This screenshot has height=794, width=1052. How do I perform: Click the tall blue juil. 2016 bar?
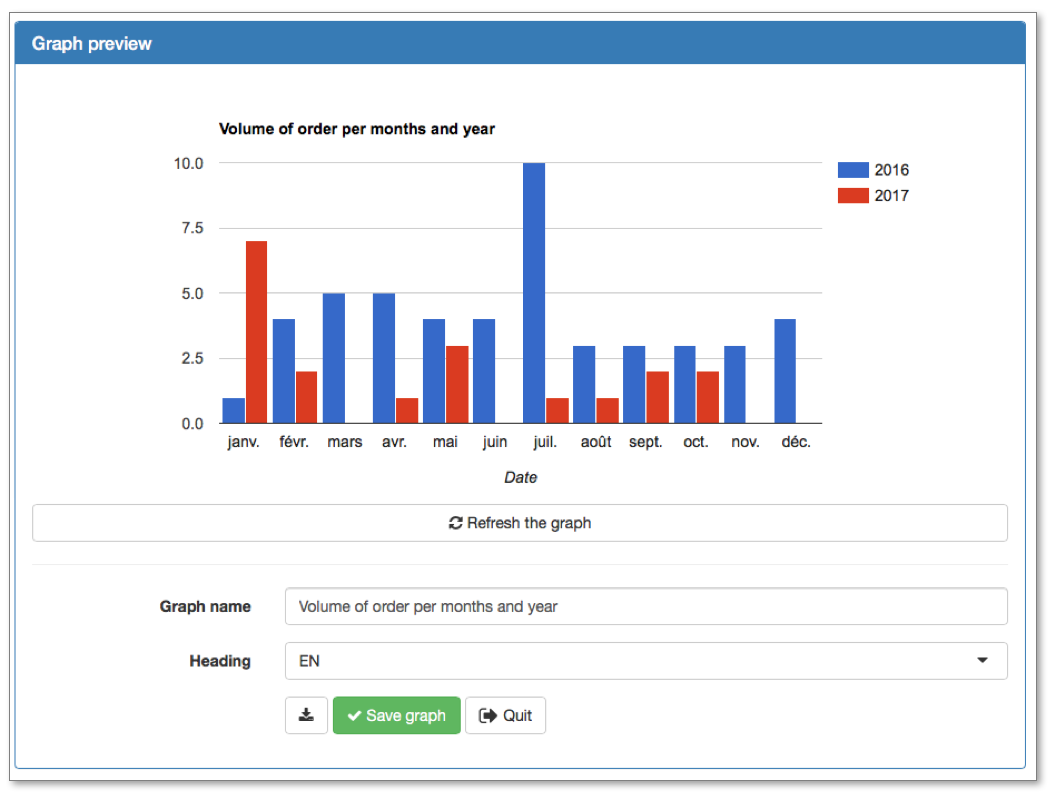[x=534, y=293]
